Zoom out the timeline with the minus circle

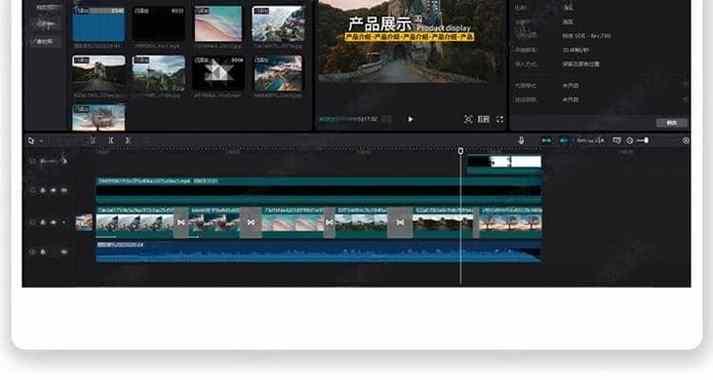click(x=630, y=140)
